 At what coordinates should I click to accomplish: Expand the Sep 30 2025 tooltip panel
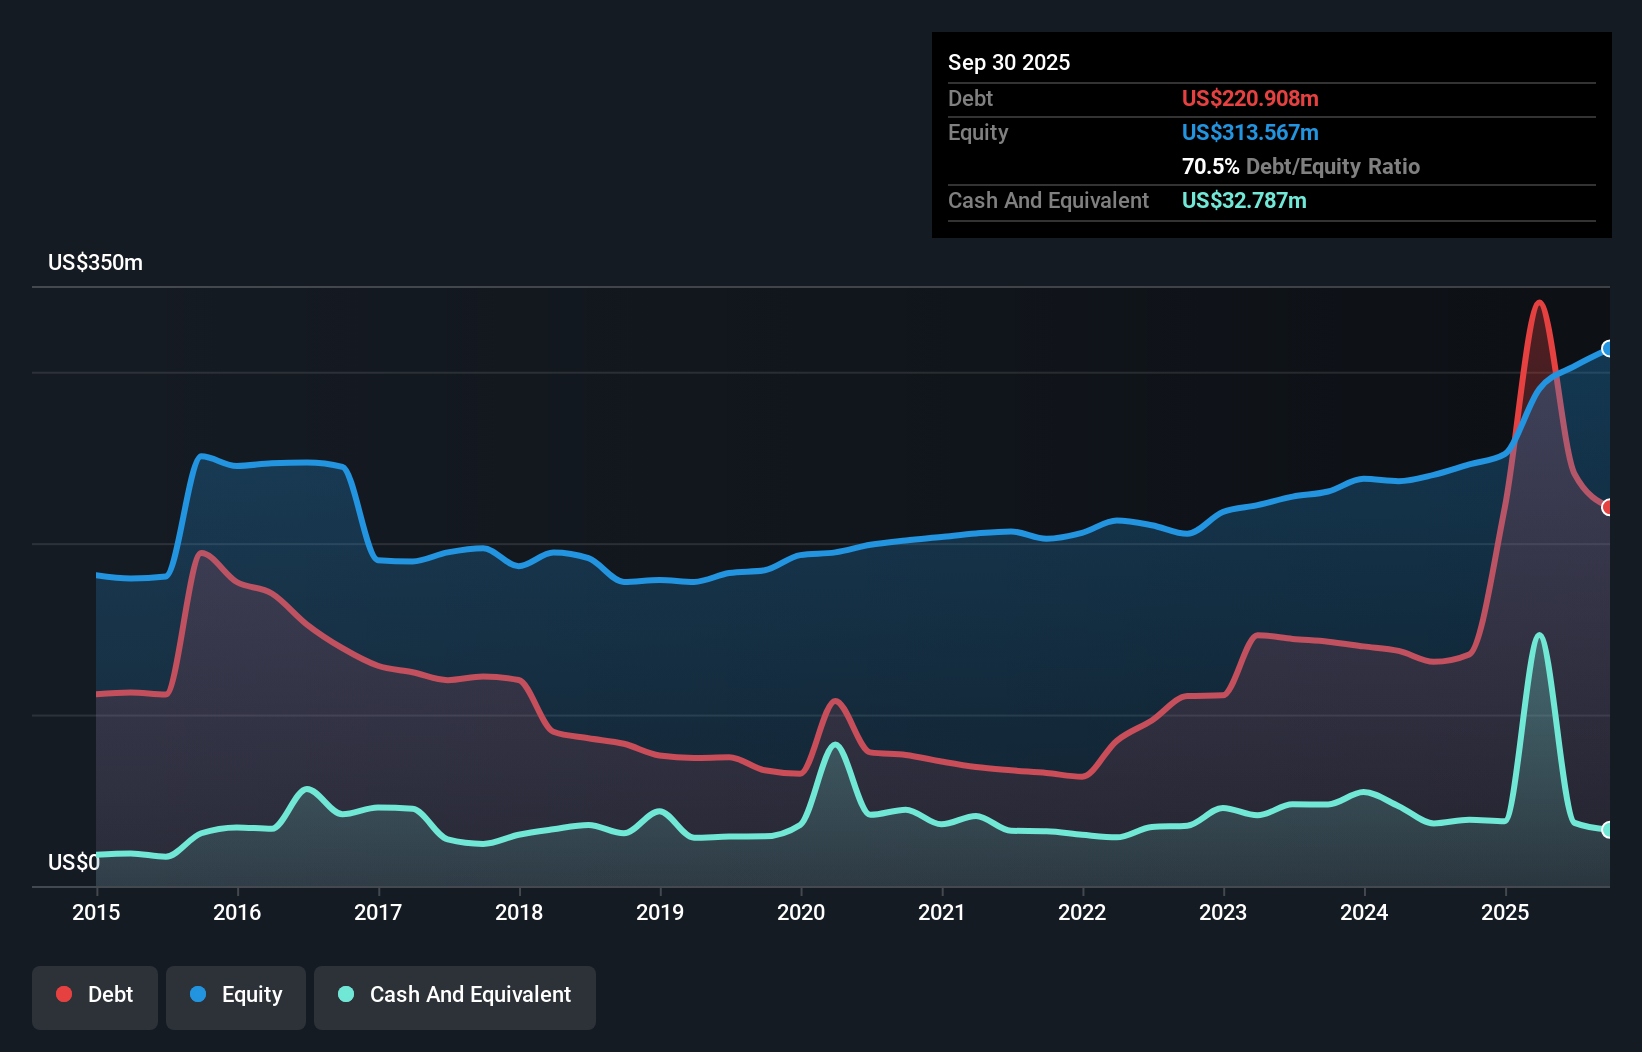click(1009, 62)
